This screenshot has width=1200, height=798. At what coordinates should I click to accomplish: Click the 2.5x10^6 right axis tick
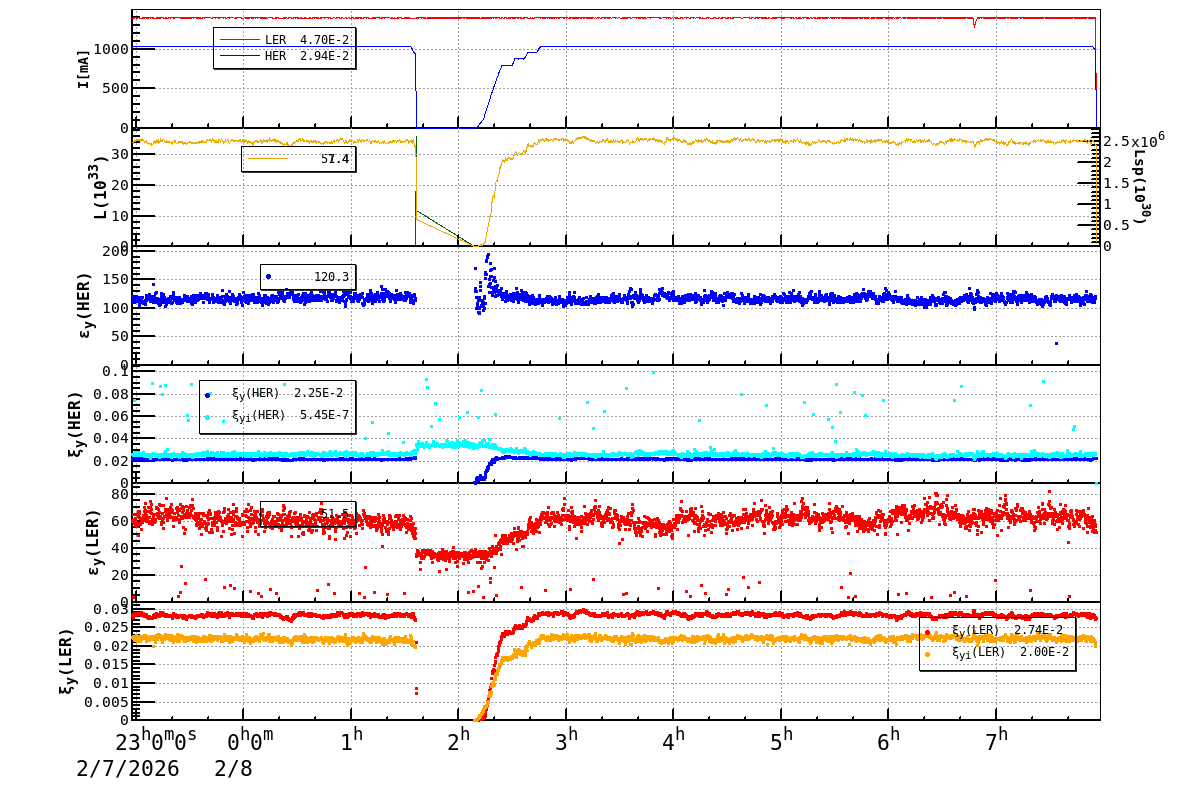click(x=1134, y=139)
